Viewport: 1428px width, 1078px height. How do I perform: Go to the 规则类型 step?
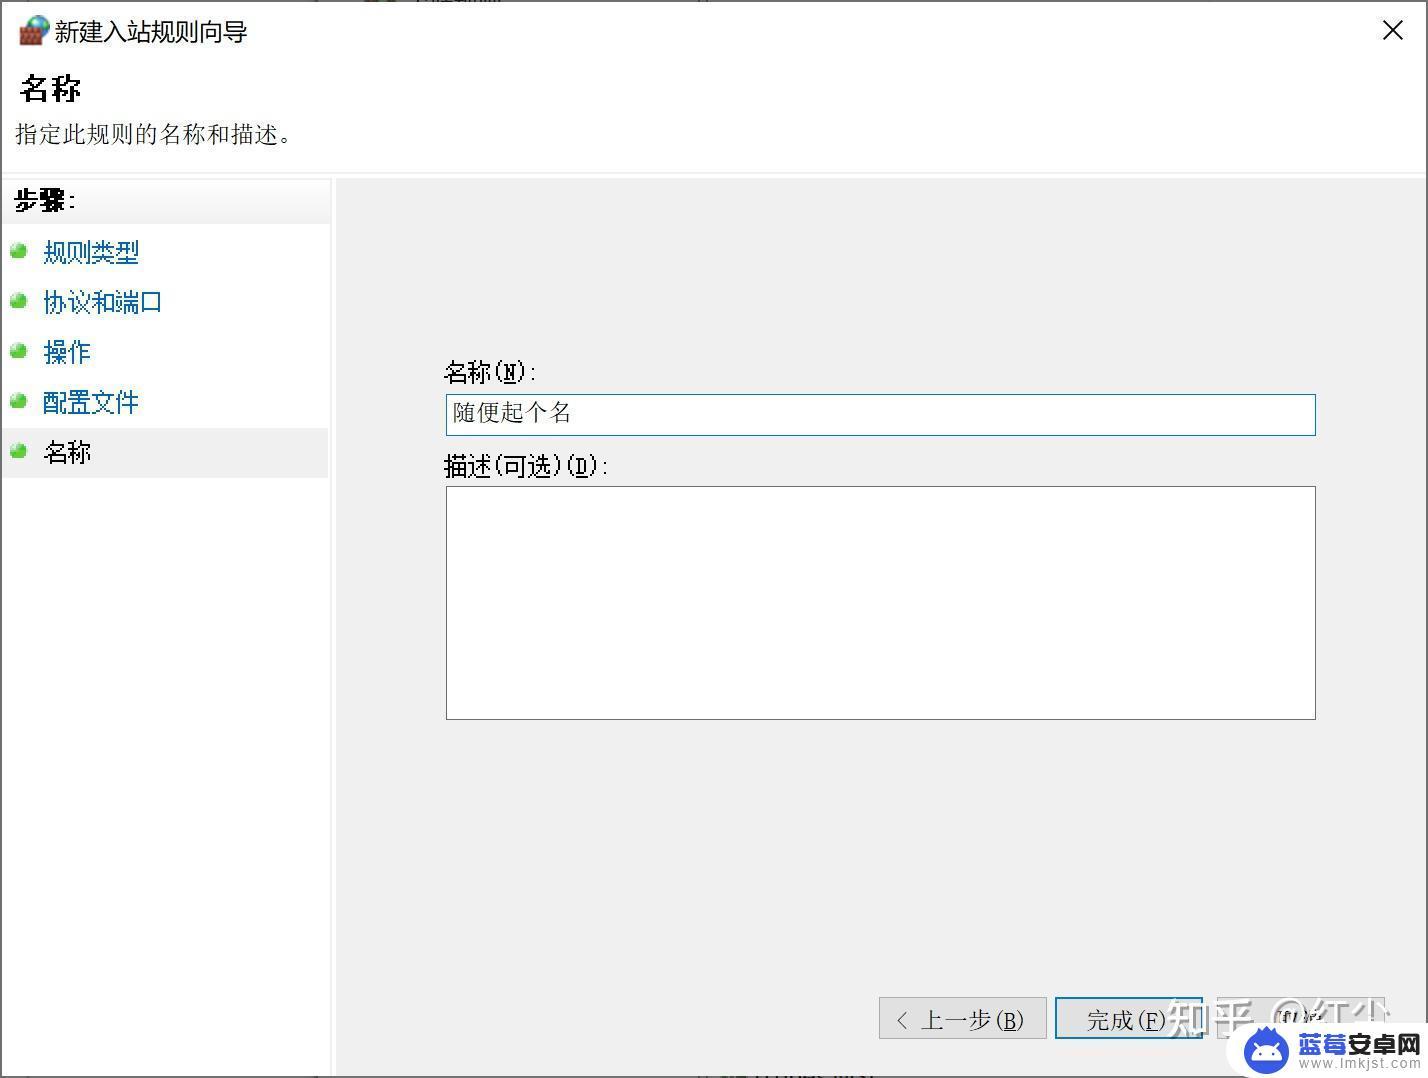pos(91,252)
